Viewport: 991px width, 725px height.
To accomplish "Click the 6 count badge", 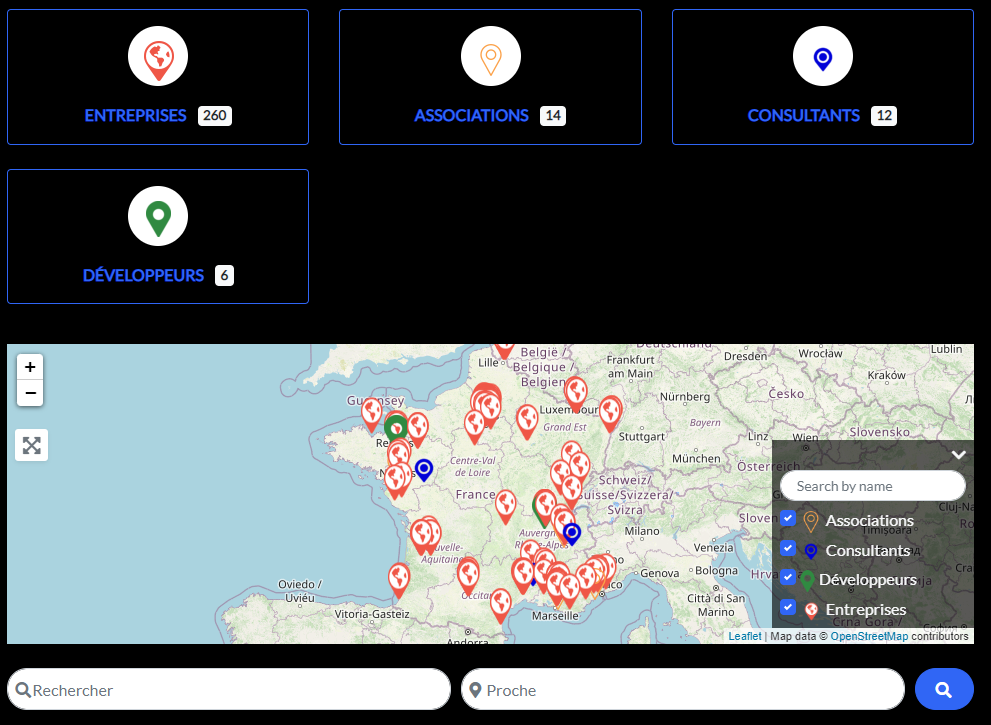I will pos(224,276).
